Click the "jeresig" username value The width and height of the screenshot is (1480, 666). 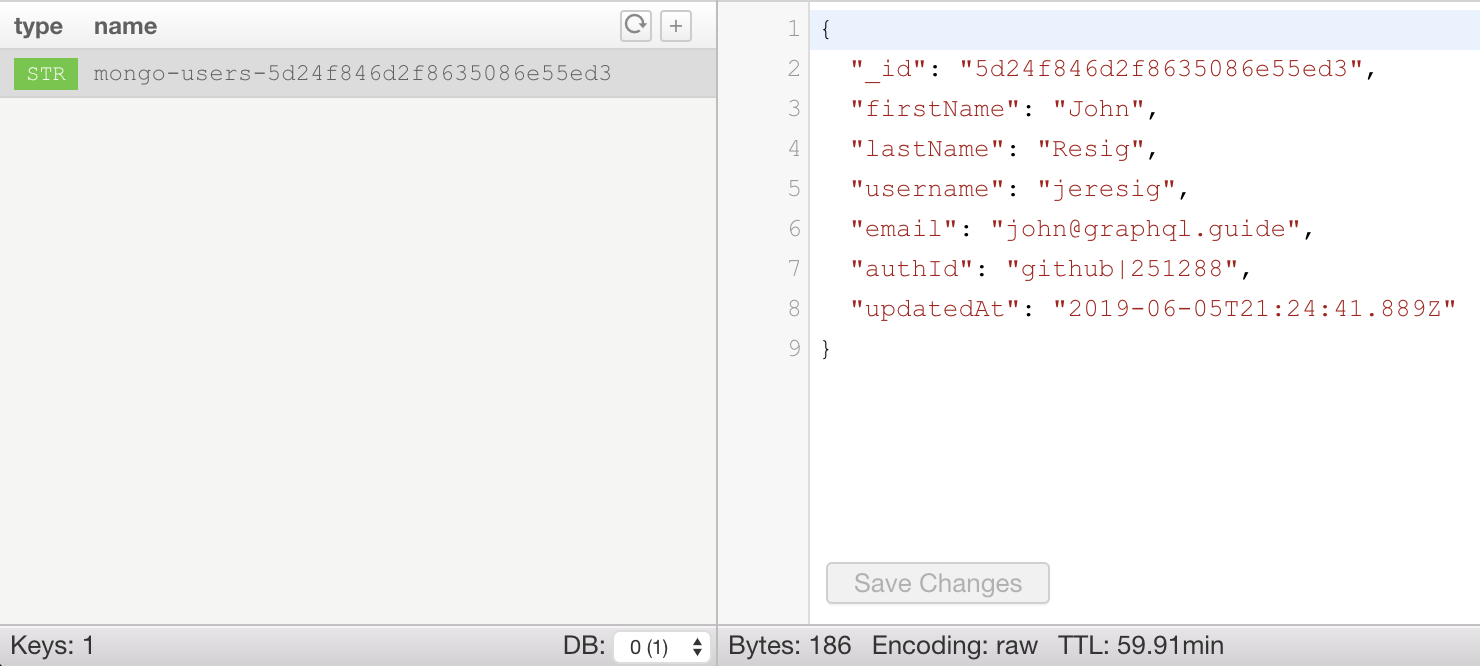[x=1107, y=189]
